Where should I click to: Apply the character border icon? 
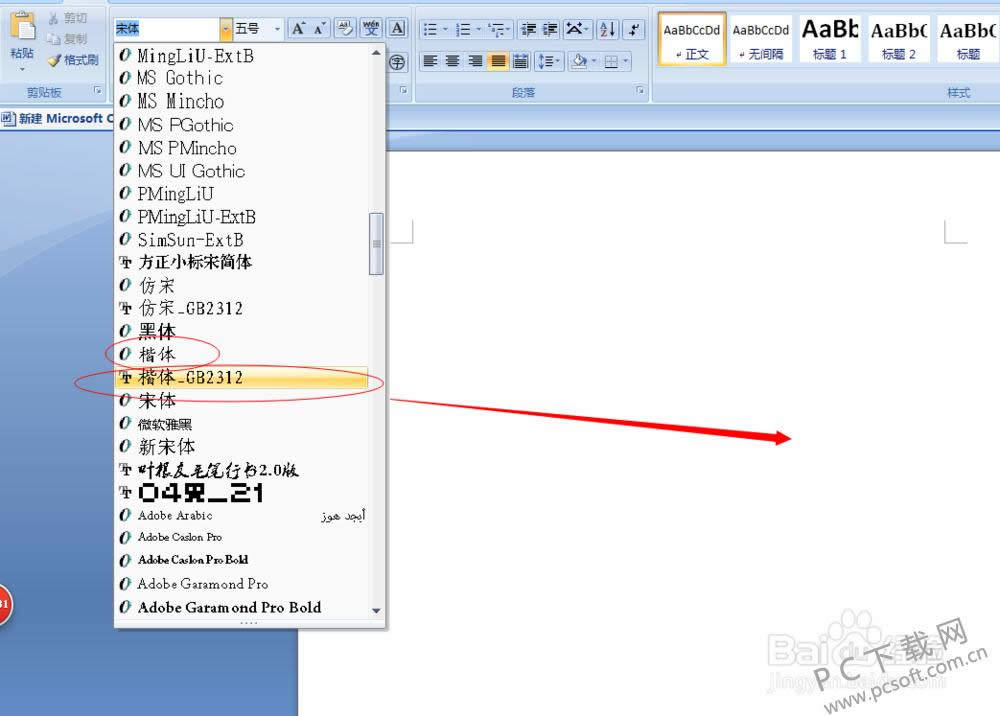[x=399, y=28]
